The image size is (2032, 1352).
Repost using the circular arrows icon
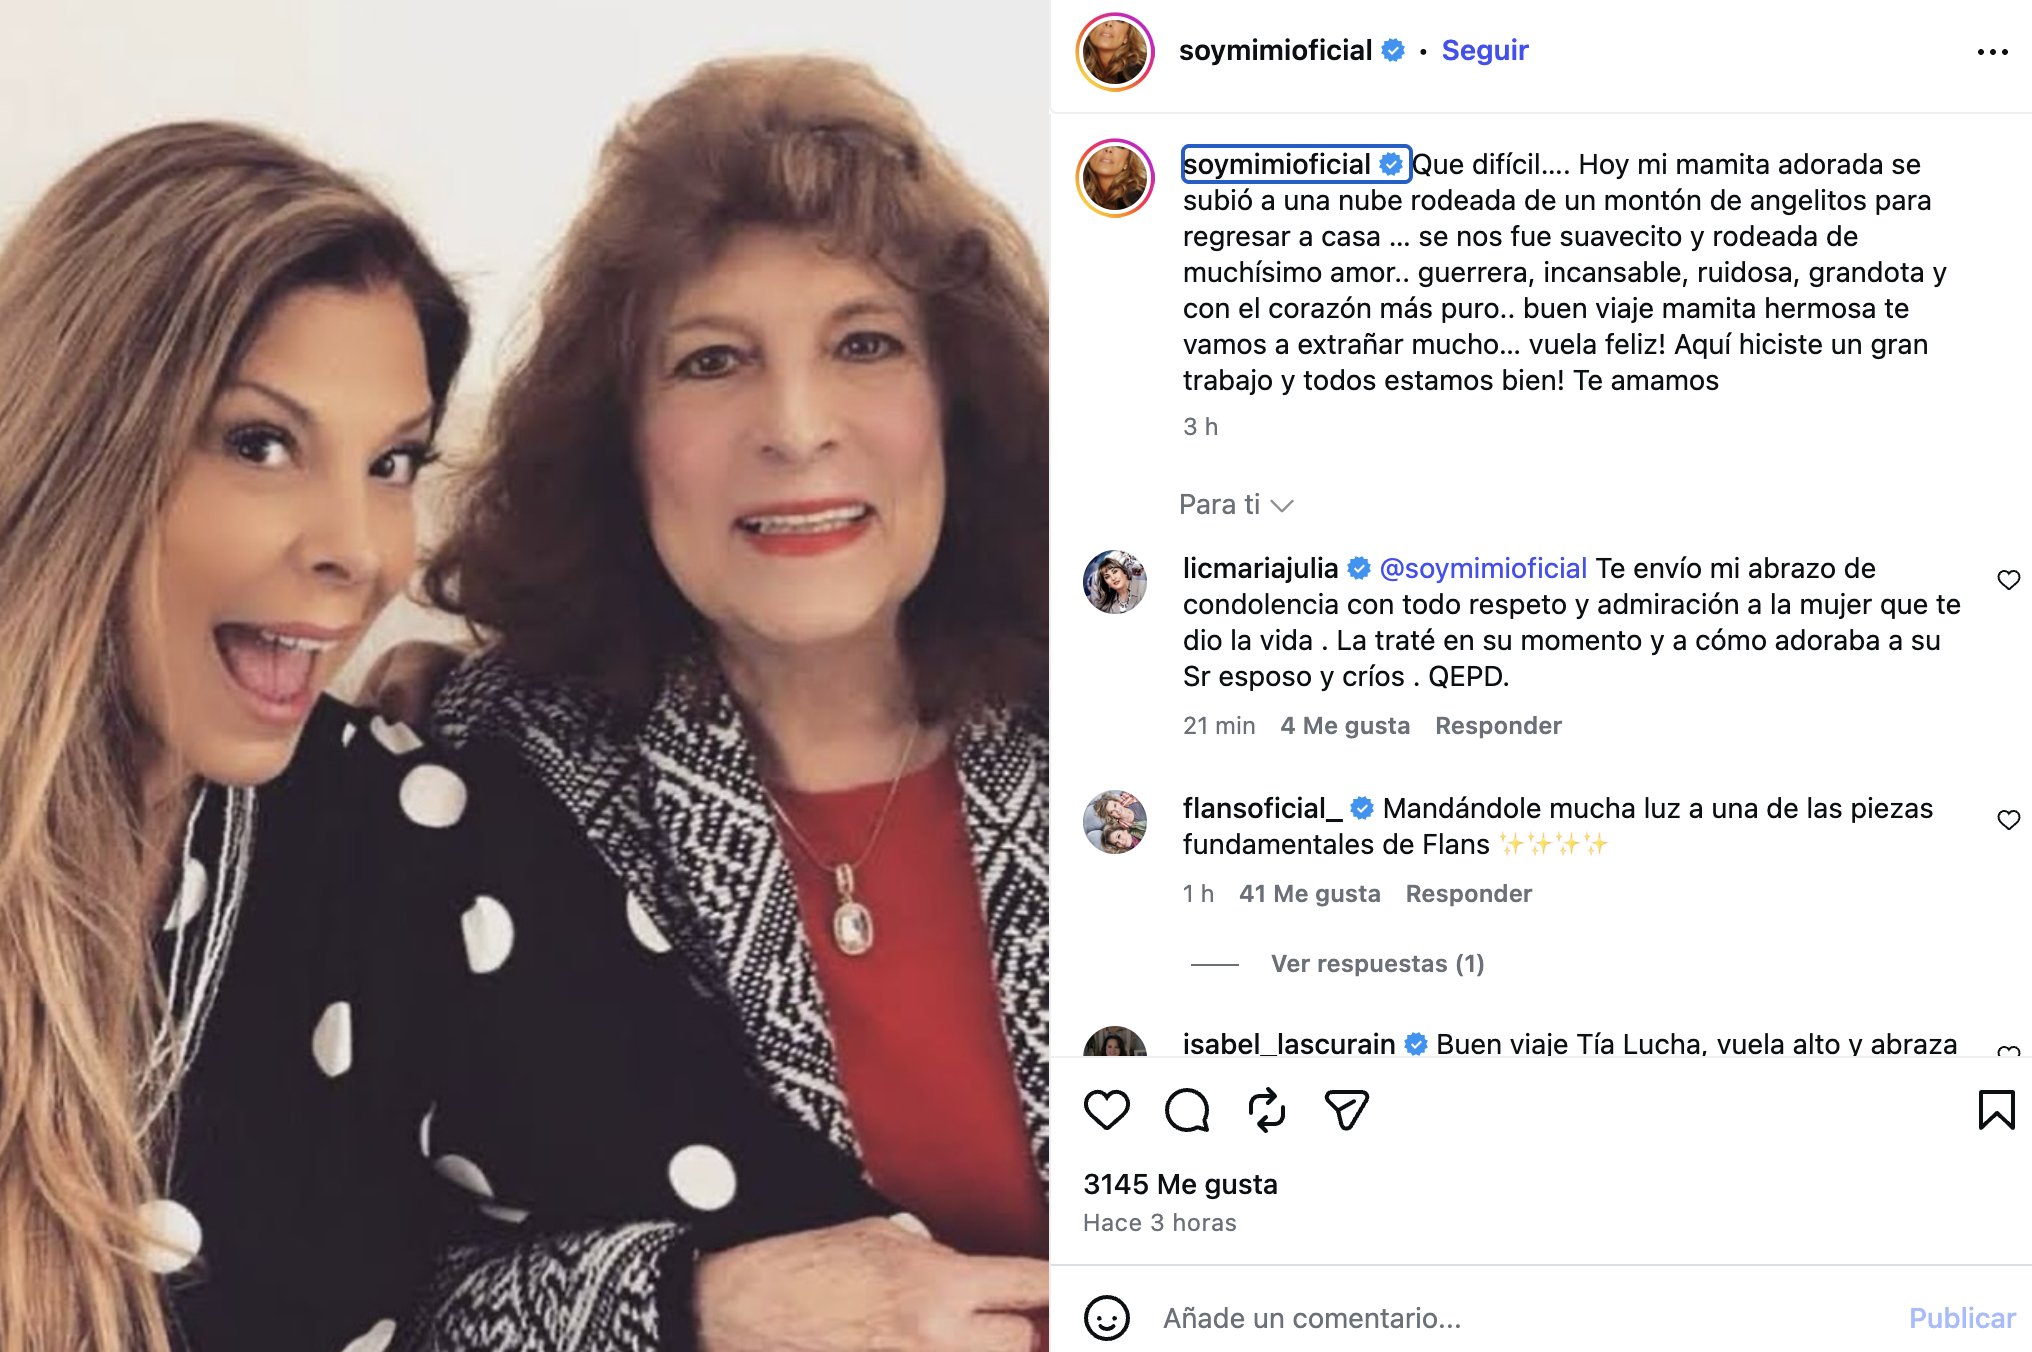tap(1267, 1110)
